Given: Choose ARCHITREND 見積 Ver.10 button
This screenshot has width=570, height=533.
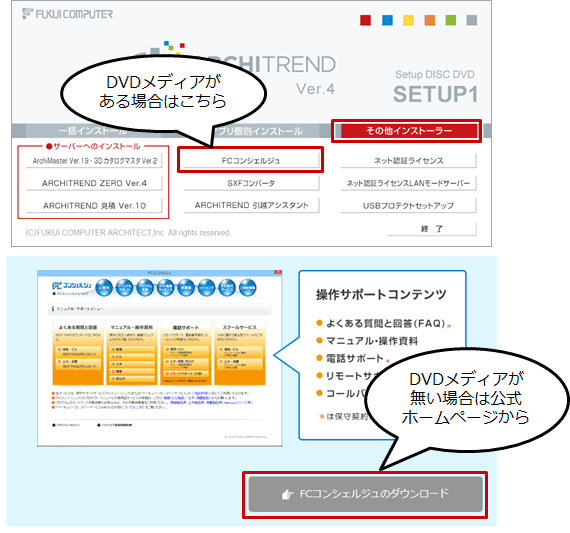Looking at the screenshot, I should click(94, 206).
